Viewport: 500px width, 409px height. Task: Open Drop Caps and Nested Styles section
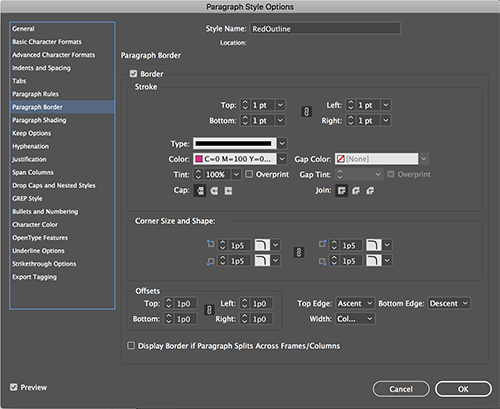click(54, 185)
